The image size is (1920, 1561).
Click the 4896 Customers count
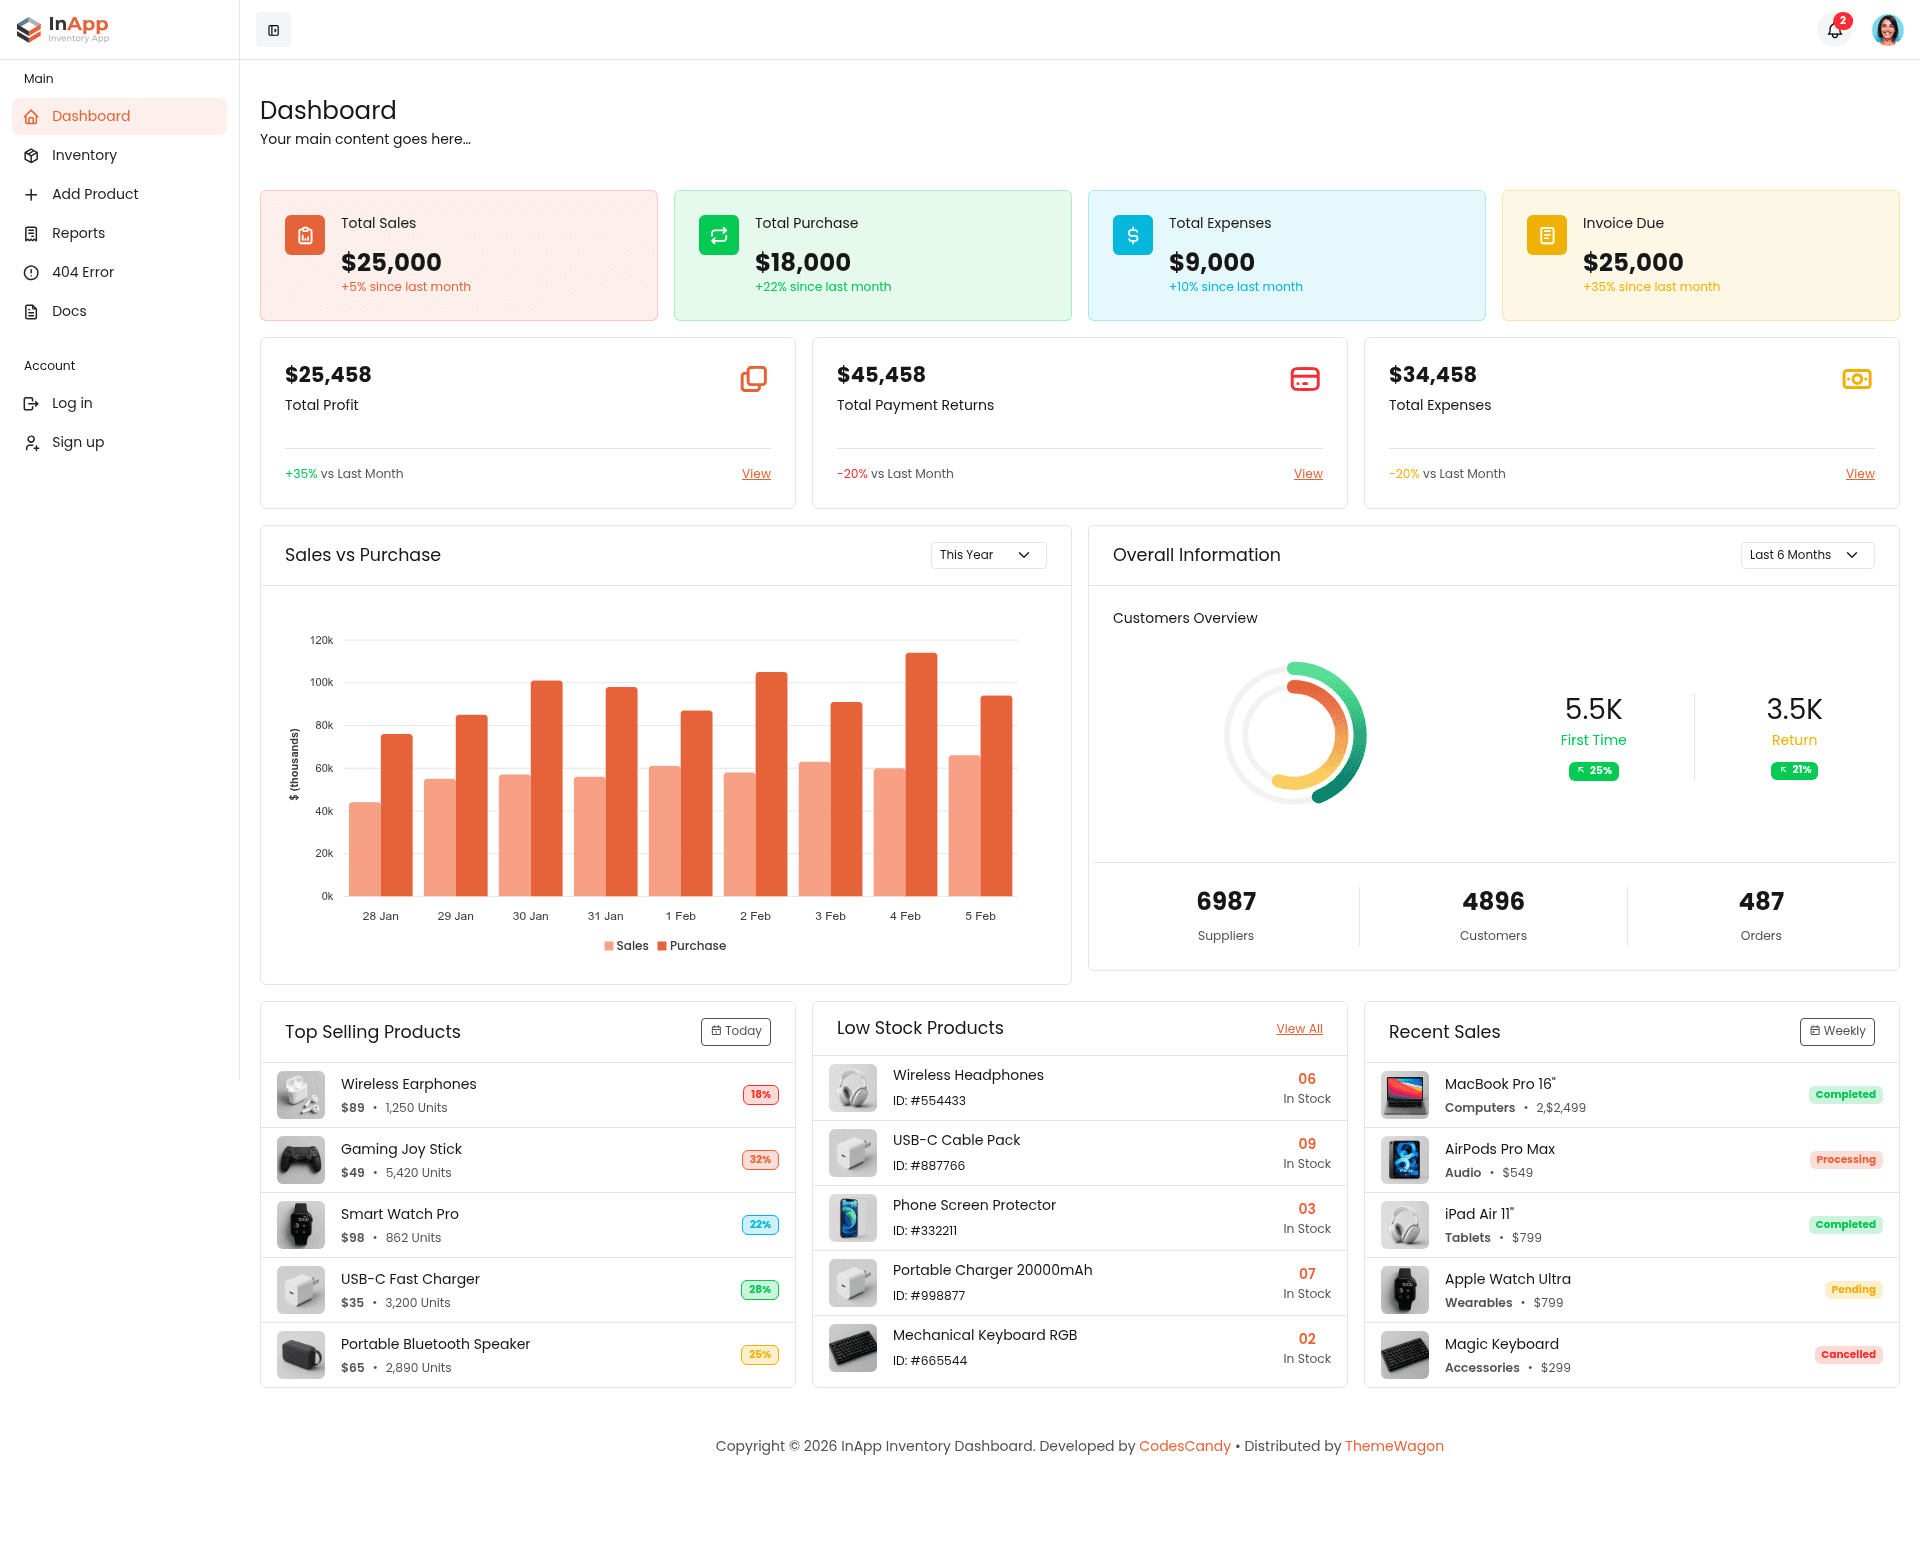click(x=1493, y=901)
